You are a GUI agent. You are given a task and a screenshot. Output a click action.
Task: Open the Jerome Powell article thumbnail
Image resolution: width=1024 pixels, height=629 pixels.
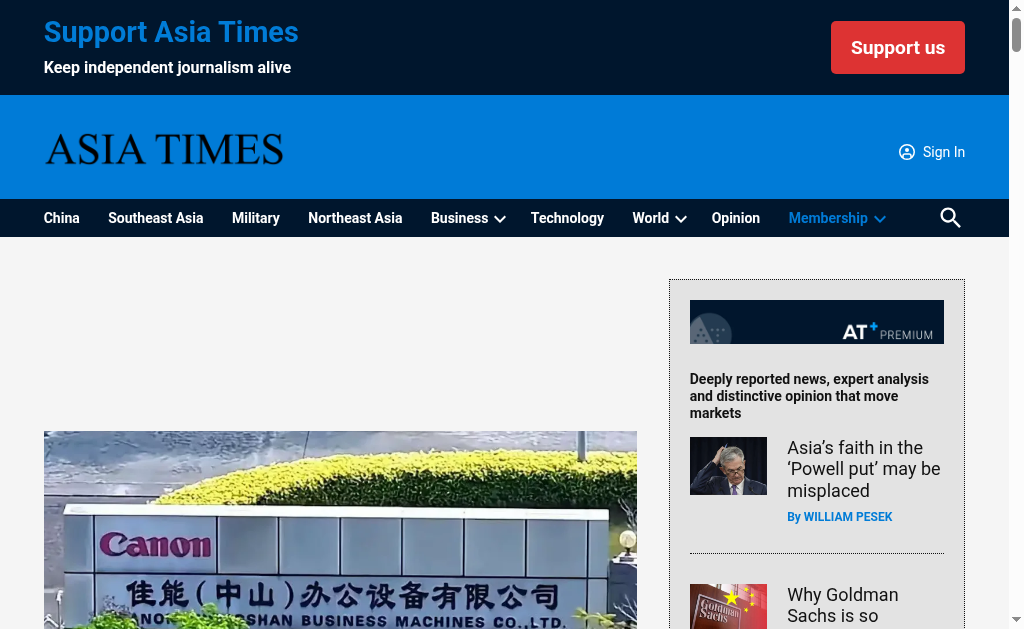[x=728, y=466]
